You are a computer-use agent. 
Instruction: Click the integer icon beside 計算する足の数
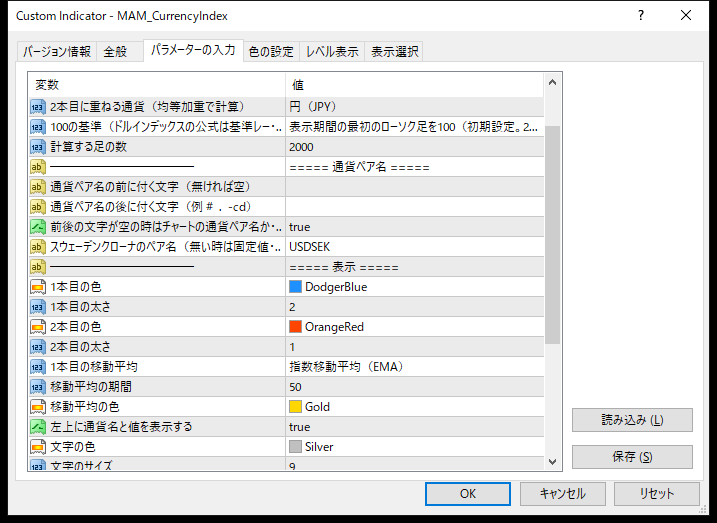click(38, 147)
